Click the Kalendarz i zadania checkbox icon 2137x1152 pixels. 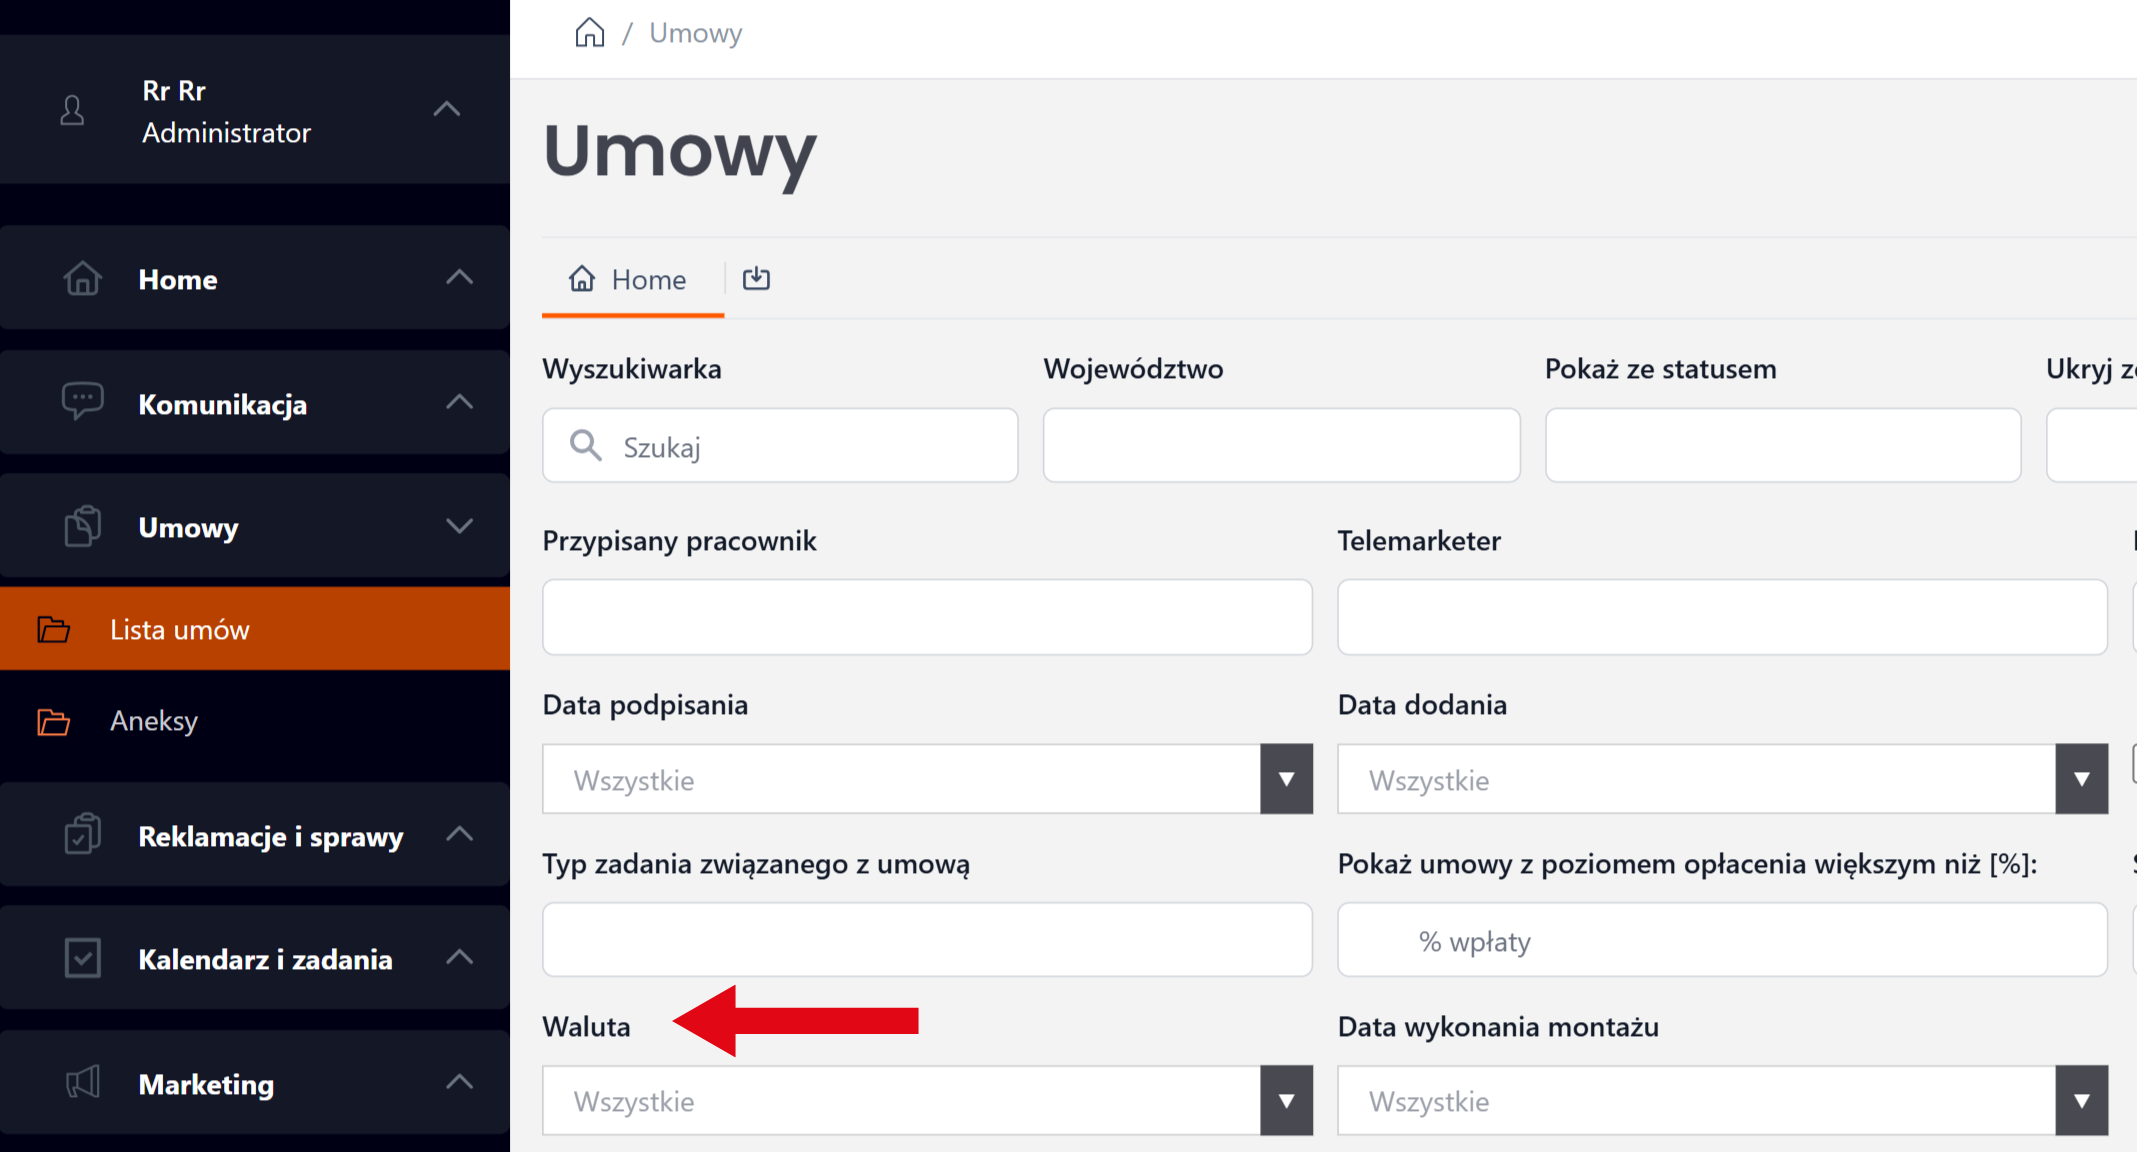tap(82, 958)
